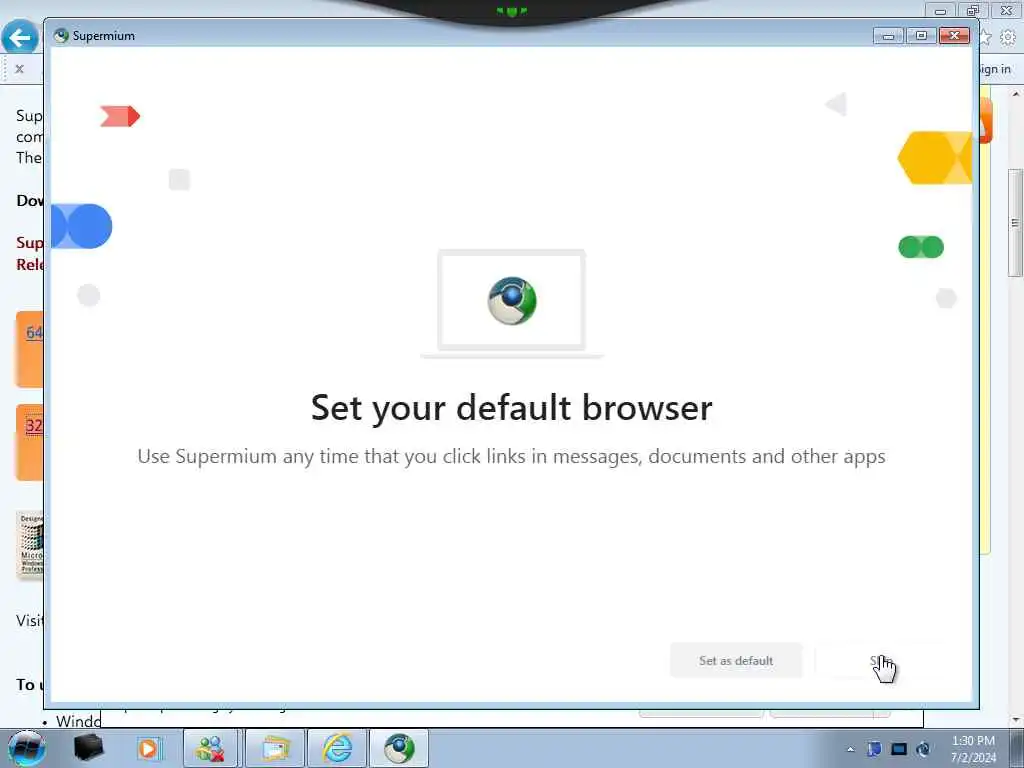Maximize the Supermium window

pyautogui.click(x=921, y=36)
